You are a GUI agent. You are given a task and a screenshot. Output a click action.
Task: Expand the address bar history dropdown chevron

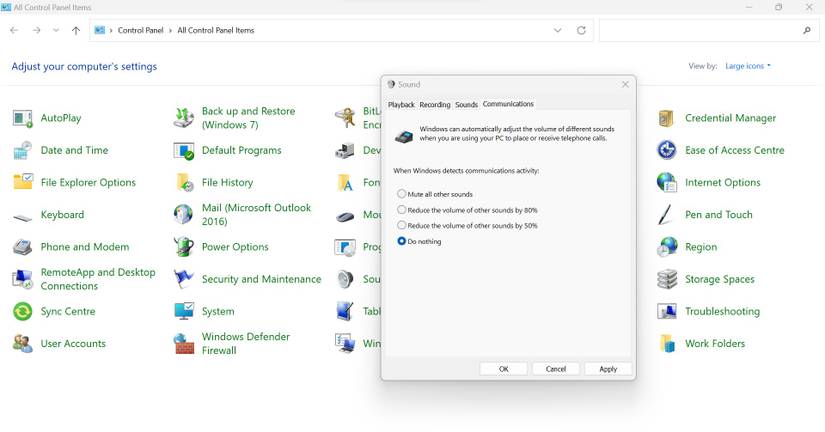[x=558, y=31]
